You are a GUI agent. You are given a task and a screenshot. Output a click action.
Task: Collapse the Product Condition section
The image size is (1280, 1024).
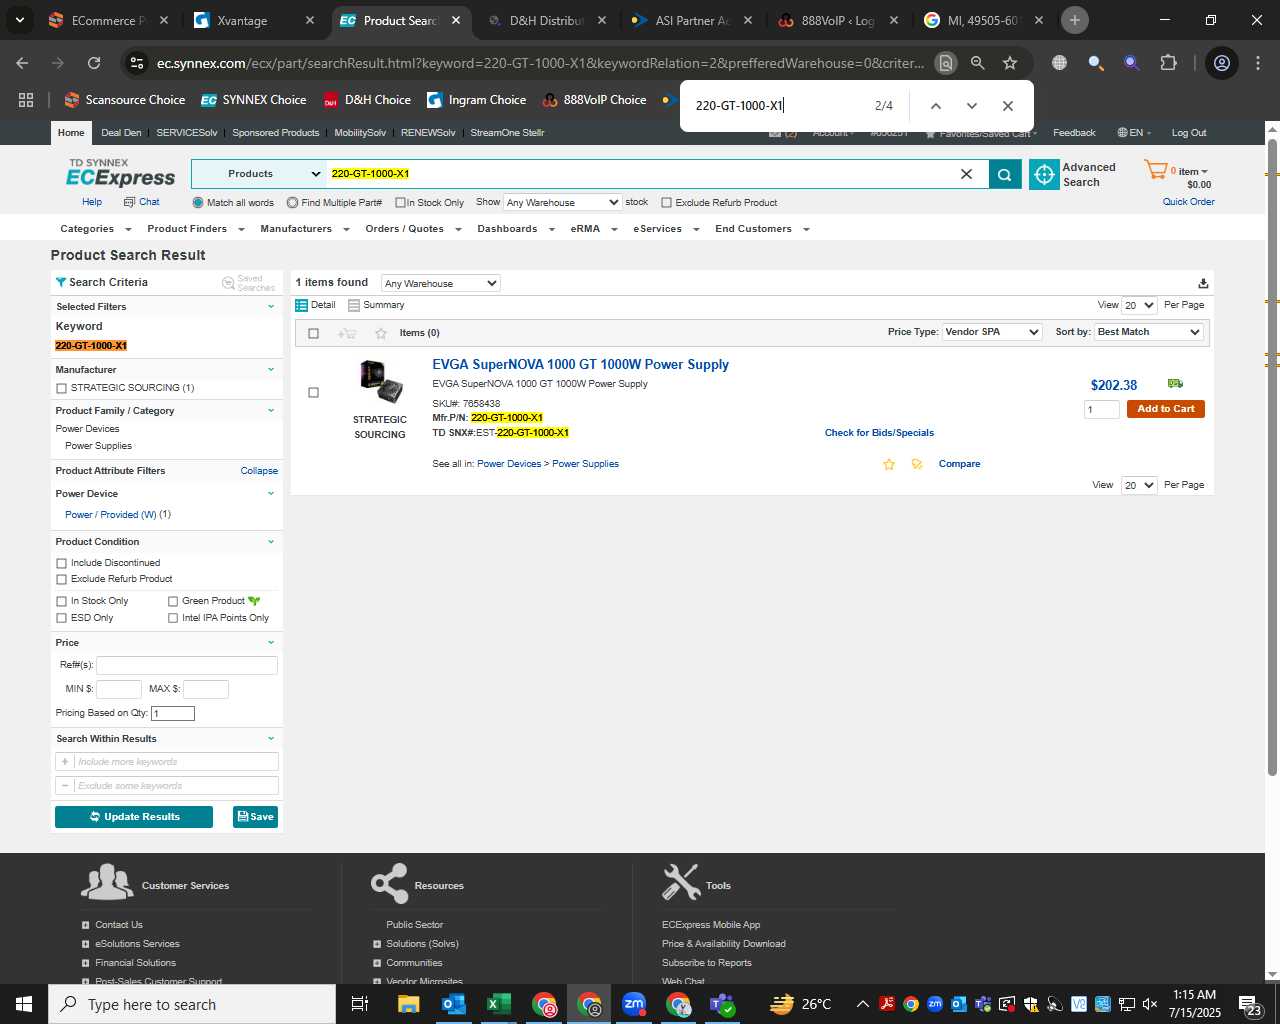(x=271, y=542)
